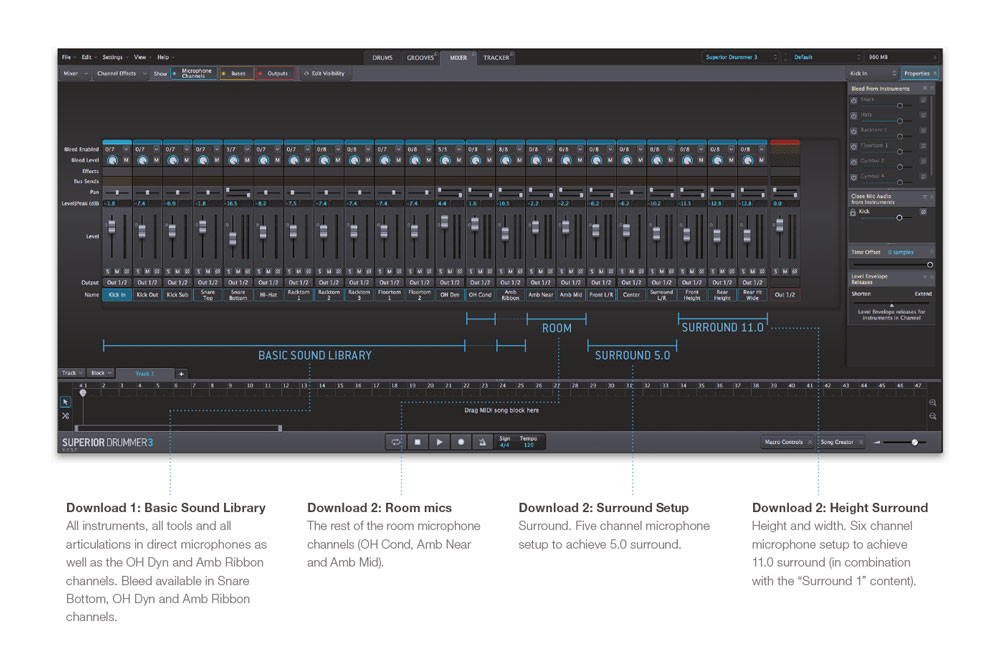
Task: Switch to the Grooves tab
Action: [420, 58]
